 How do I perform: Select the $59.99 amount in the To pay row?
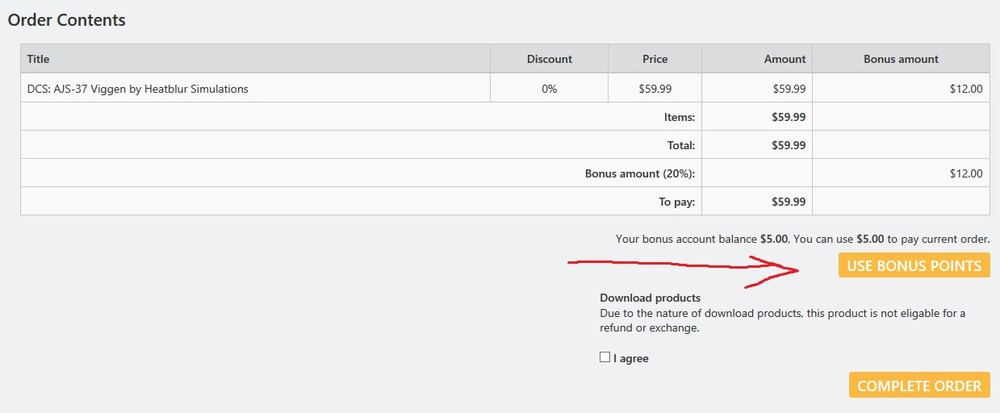[x=790, y=201]
